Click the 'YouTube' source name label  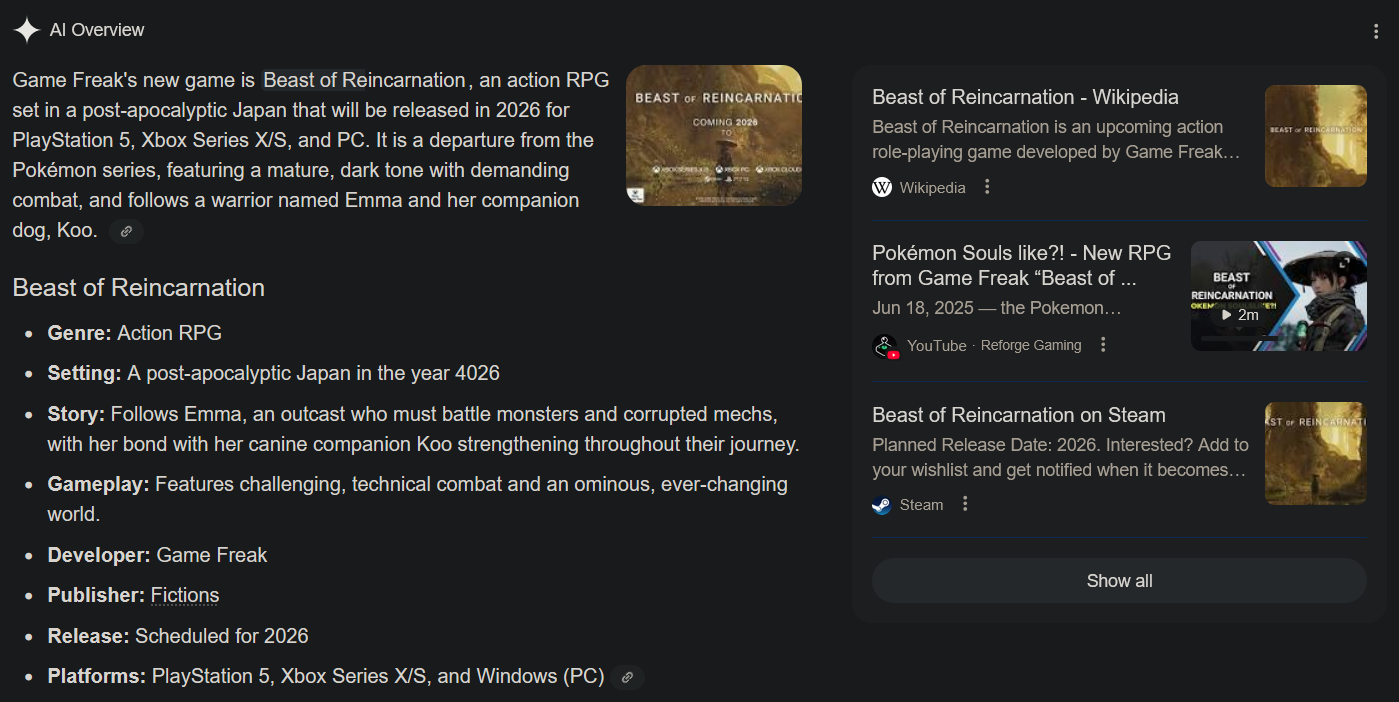pos(937,345)
